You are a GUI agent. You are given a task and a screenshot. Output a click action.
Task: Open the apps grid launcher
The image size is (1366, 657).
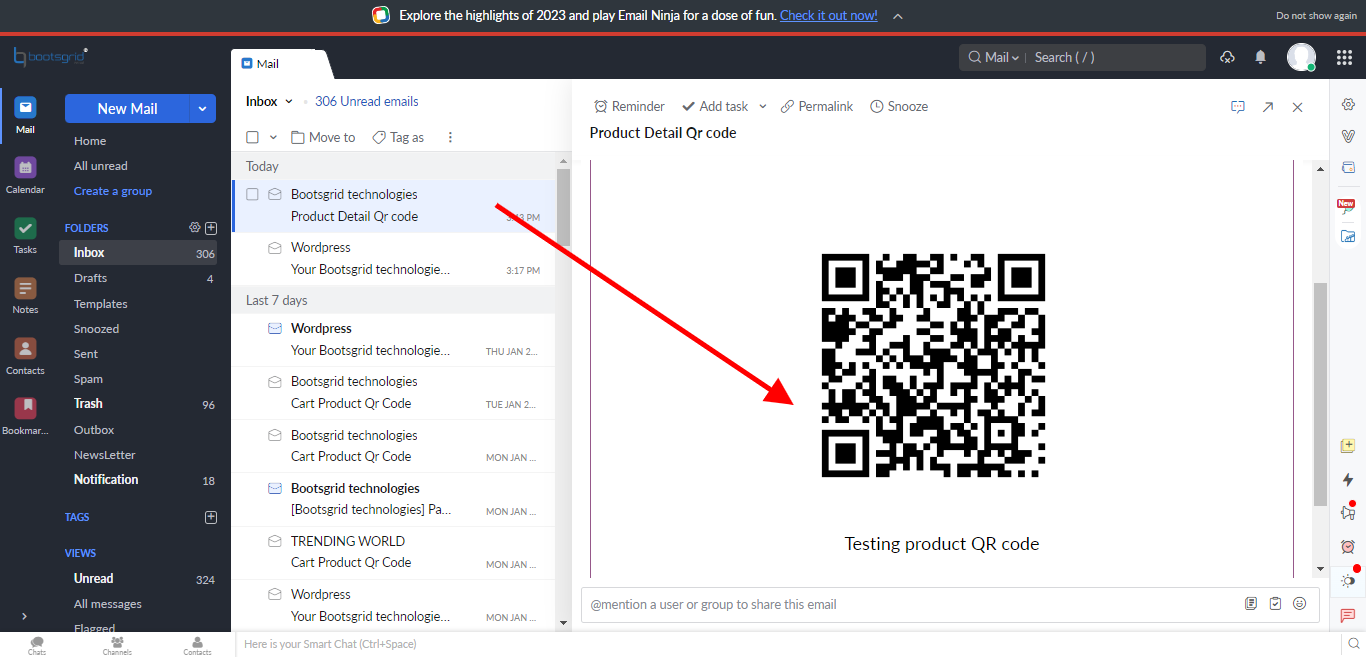(1344, 57)
